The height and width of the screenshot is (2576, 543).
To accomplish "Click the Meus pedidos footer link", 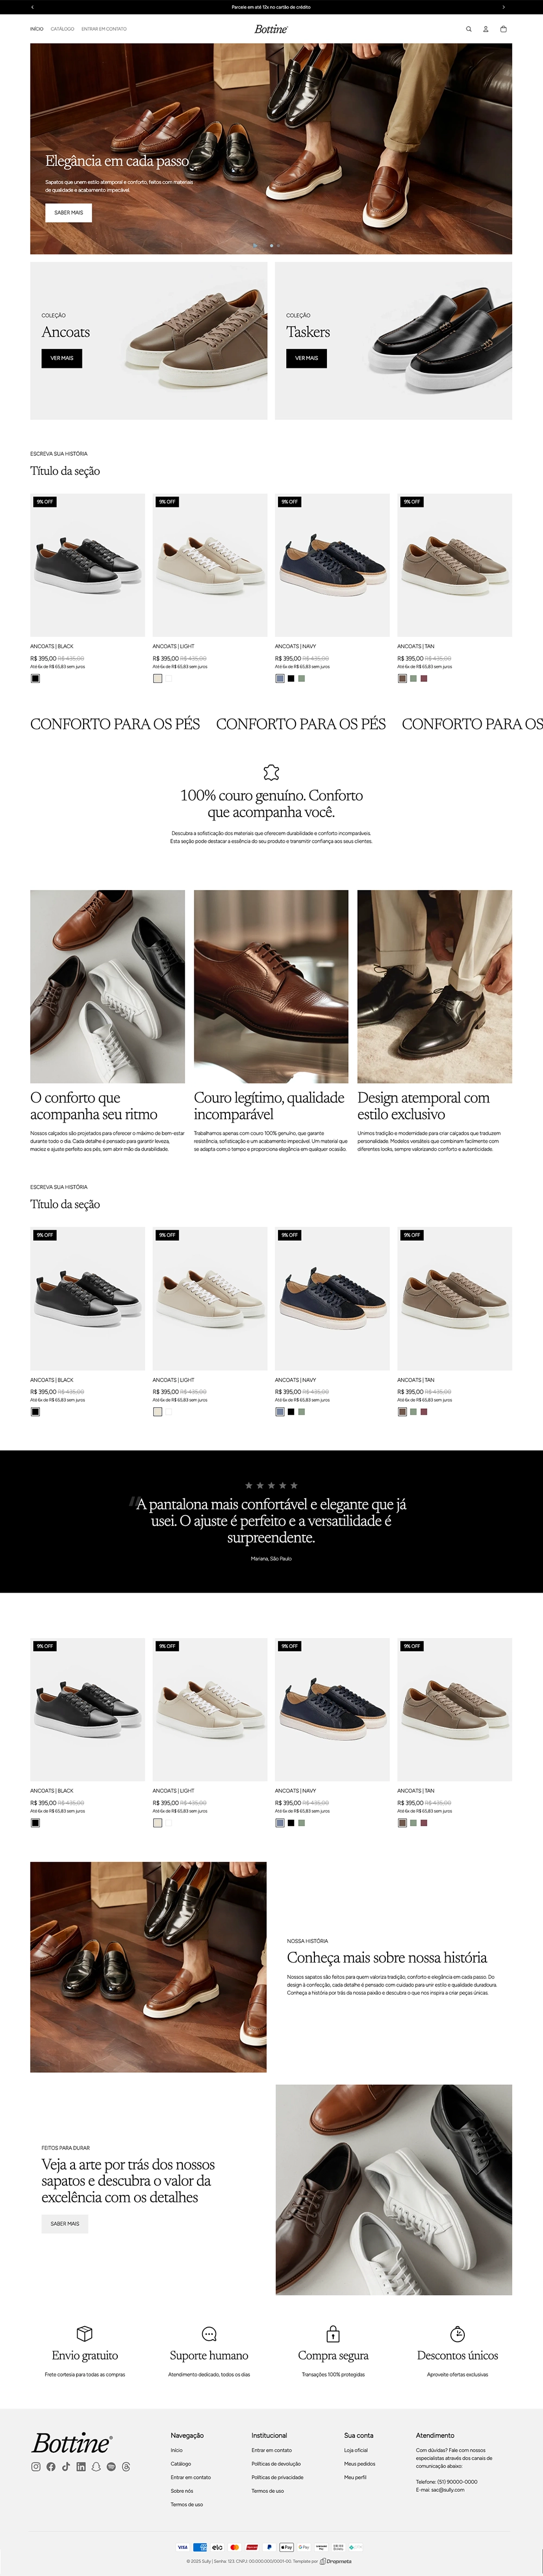I will 360,2464.
